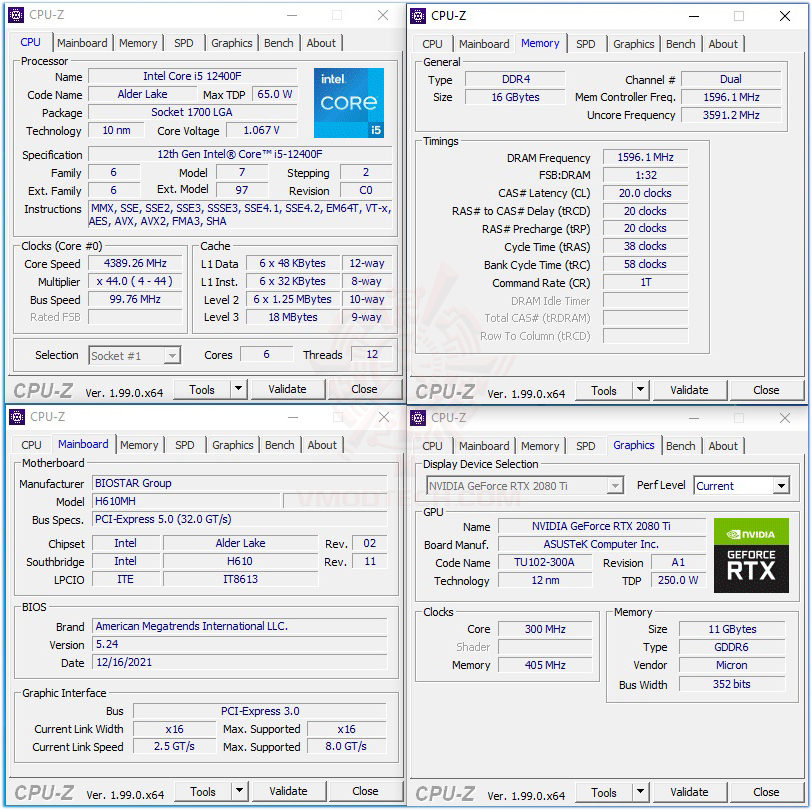
Task: Click the Southbridge model value H610
Action: [240, 561]
